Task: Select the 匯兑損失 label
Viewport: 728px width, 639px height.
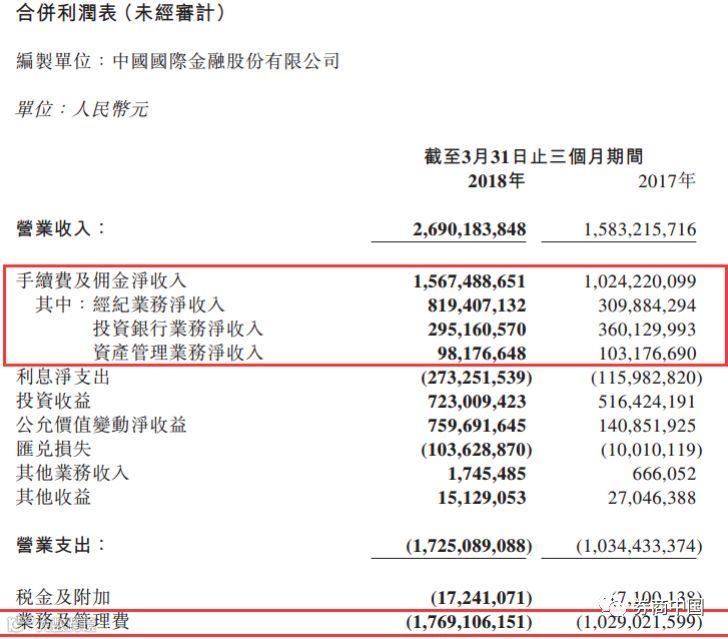Action: coord(53,449)
